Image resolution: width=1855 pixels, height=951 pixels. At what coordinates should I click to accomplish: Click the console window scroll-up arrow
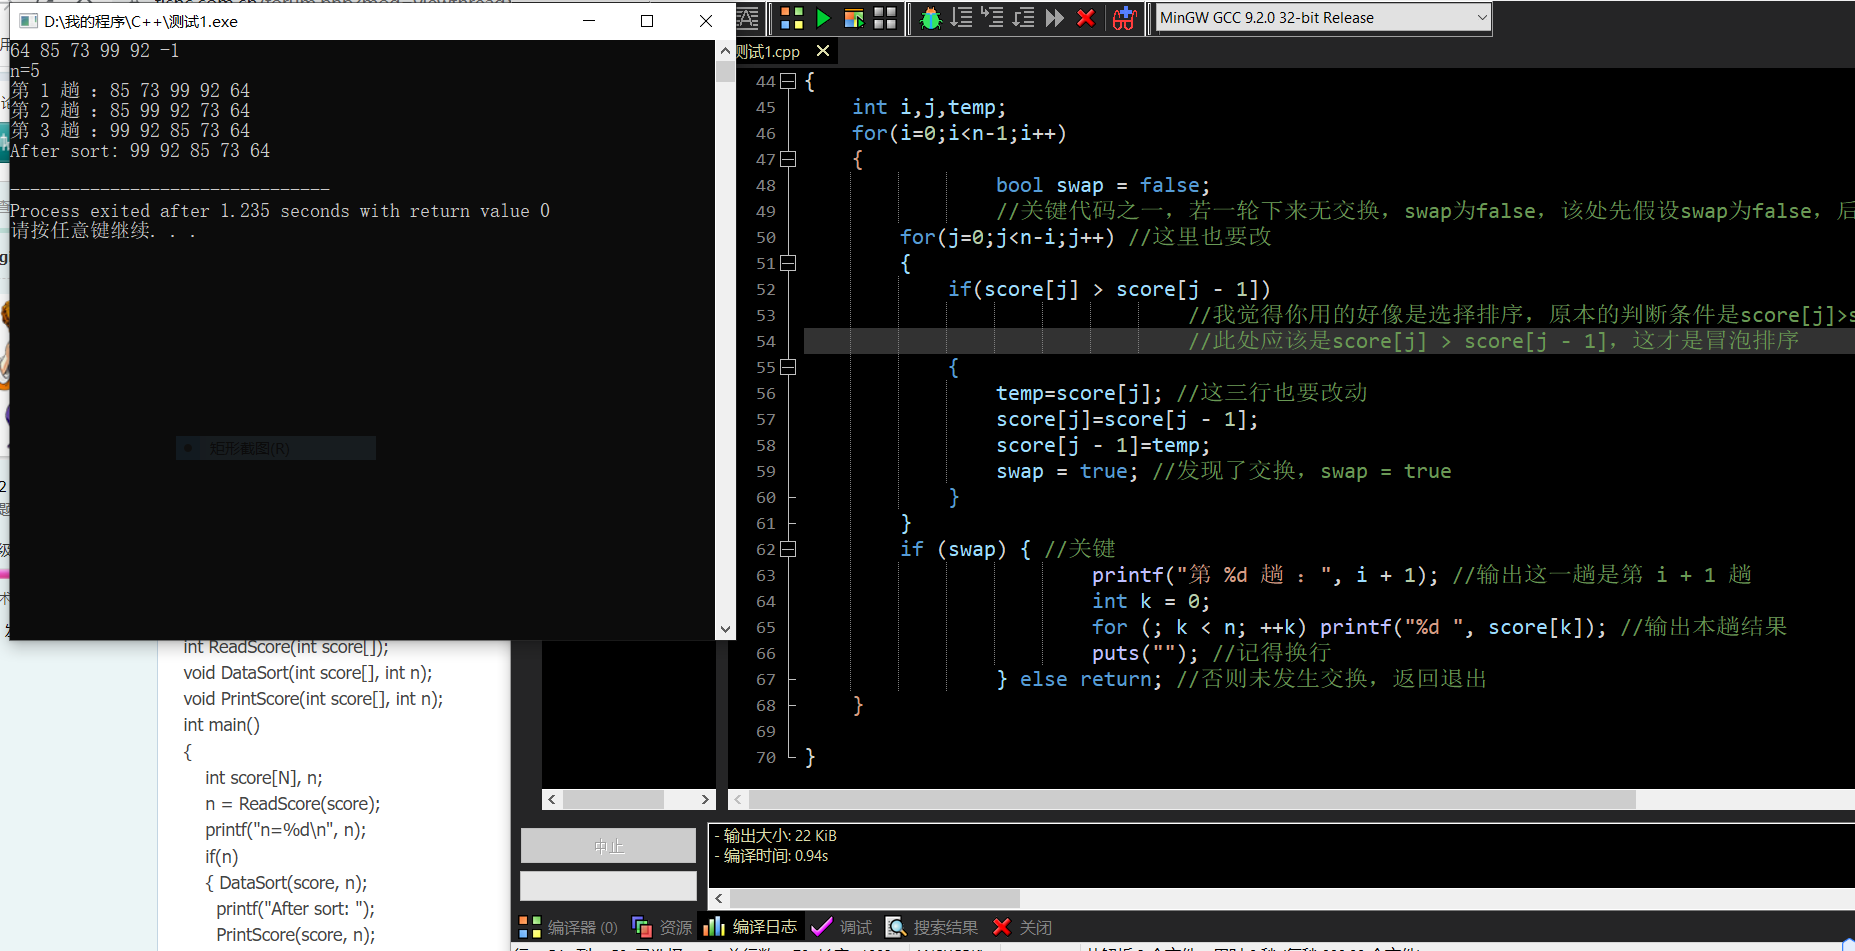click(725, 50)
